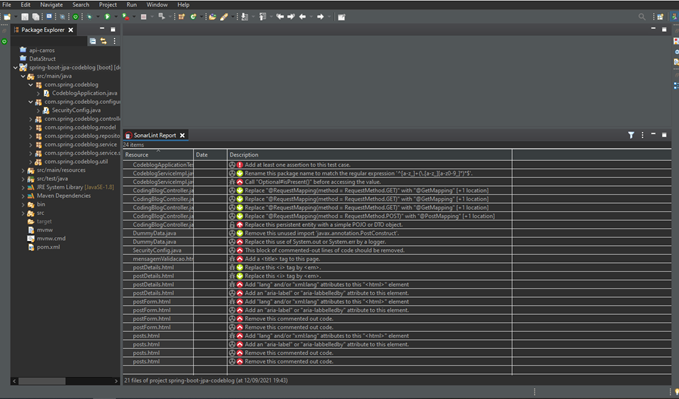Toggle Link with Editor in Package Explorer
This screenshot has height=399, width=679.
pyautogui.click(x=103, y=41)
